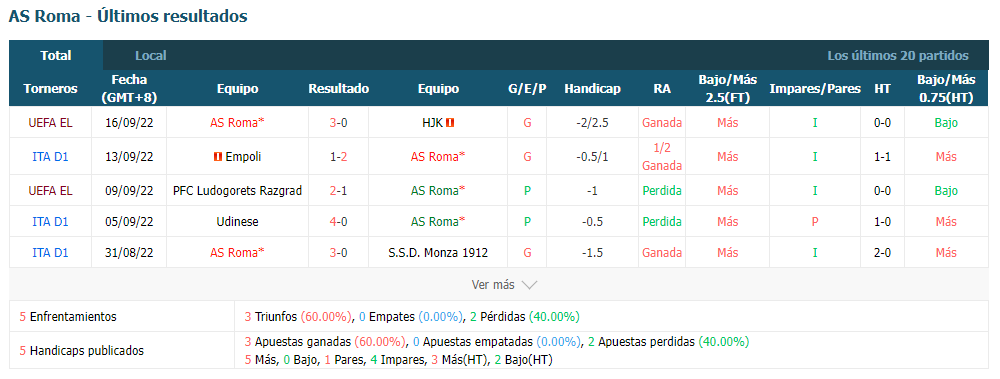
Task: Open Los últimos 20 partidos selector
Action: tap(898, 56)
